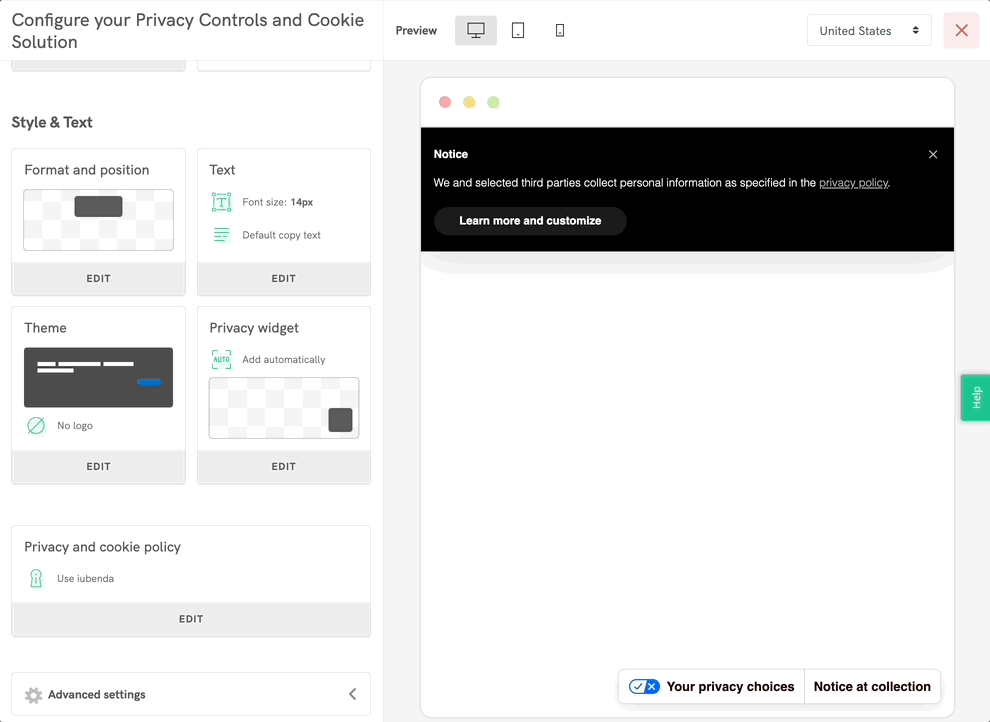Edit Format and position settings
This screenshot has width=990, height=722.
[x=98, y=279]
